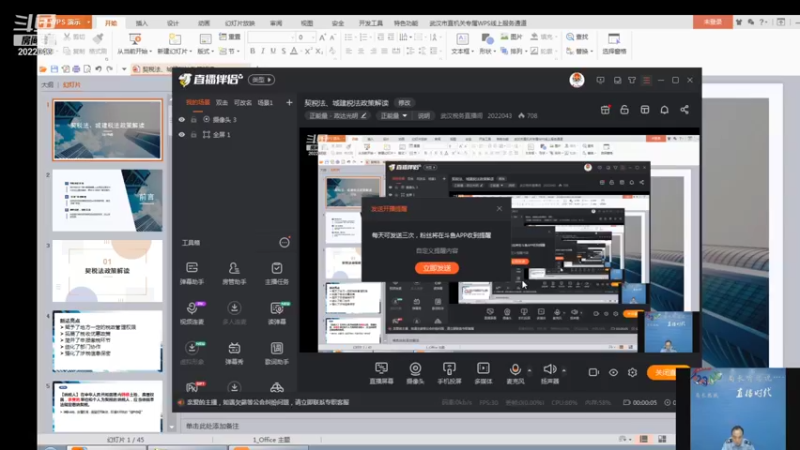Toggle visibility eye for 摄像头 3 source
Image resolution: width=800 pixels, height=450 pixels.
(182, 119)
